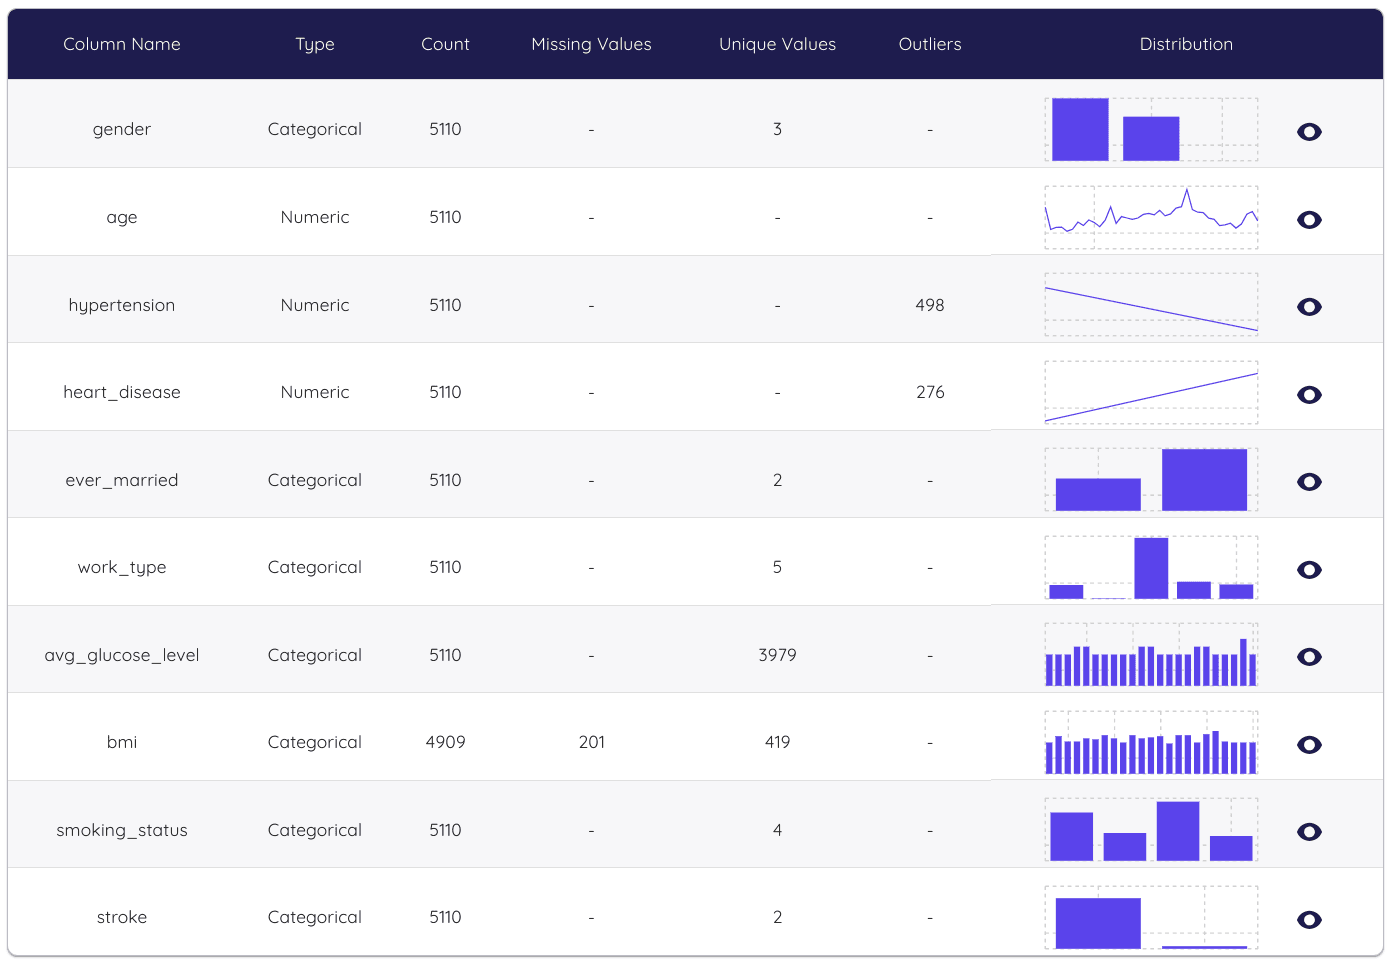Toggle view for smoking_status row eye

(x=1309, y=832)
